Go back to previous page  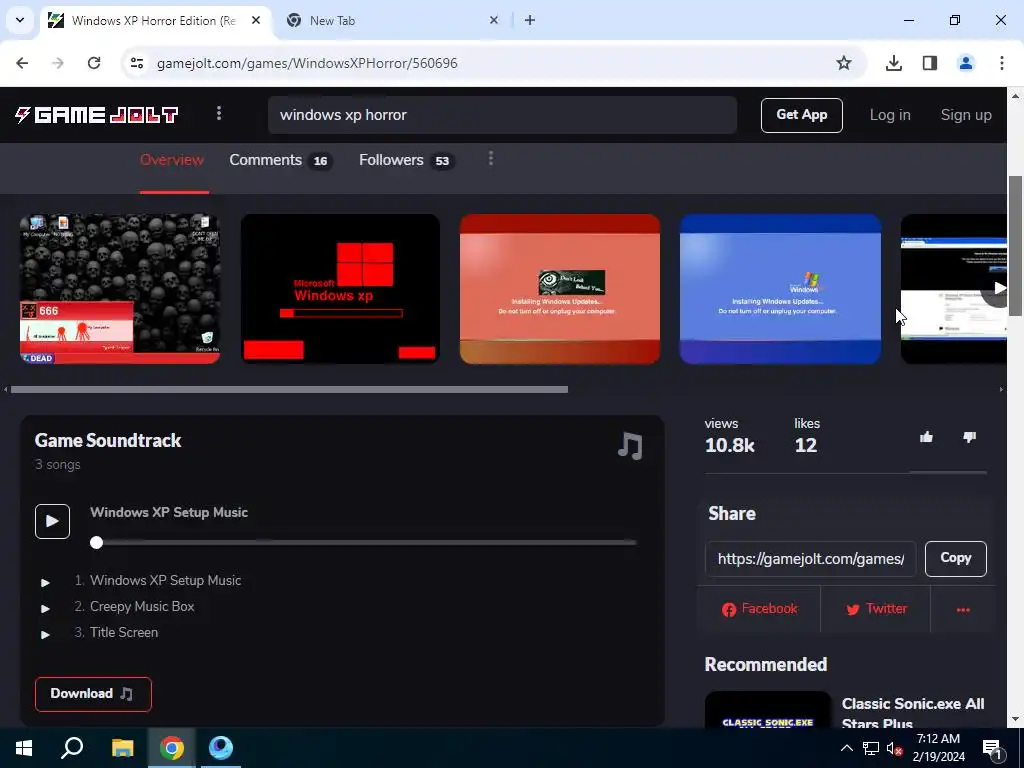(22, 63)
